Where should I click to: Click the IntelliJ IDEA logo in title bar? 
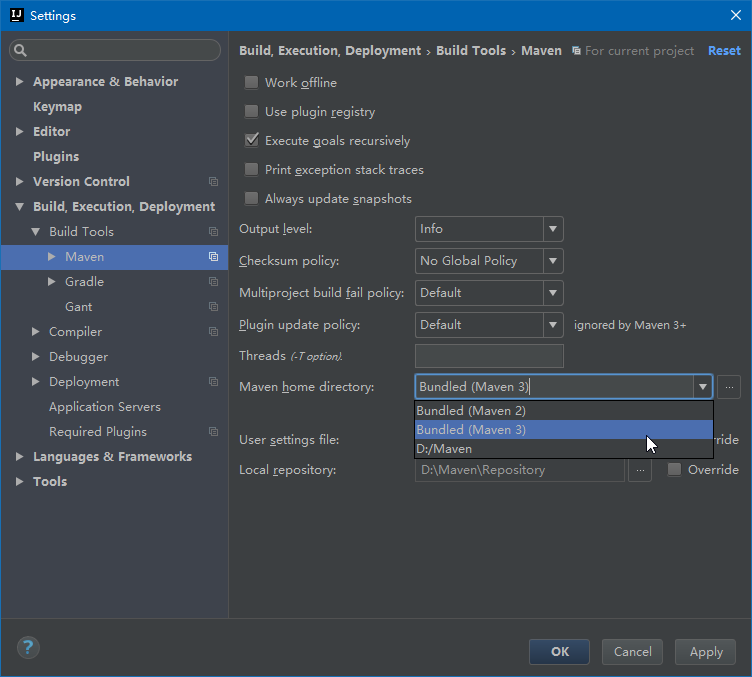tap(17, 15)
